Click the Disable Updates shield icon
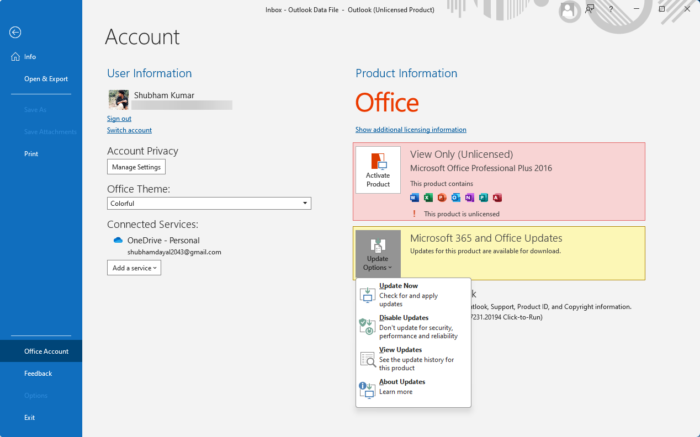 pos(367,327)
